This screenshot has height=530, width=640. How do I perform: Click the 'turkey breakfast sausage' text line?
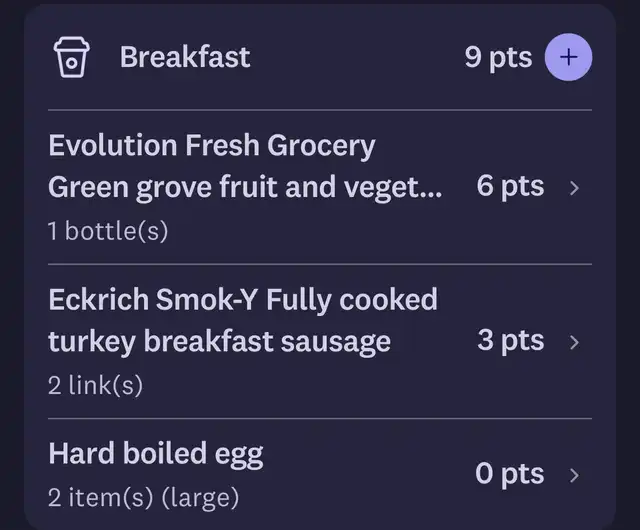click(219, 342)
